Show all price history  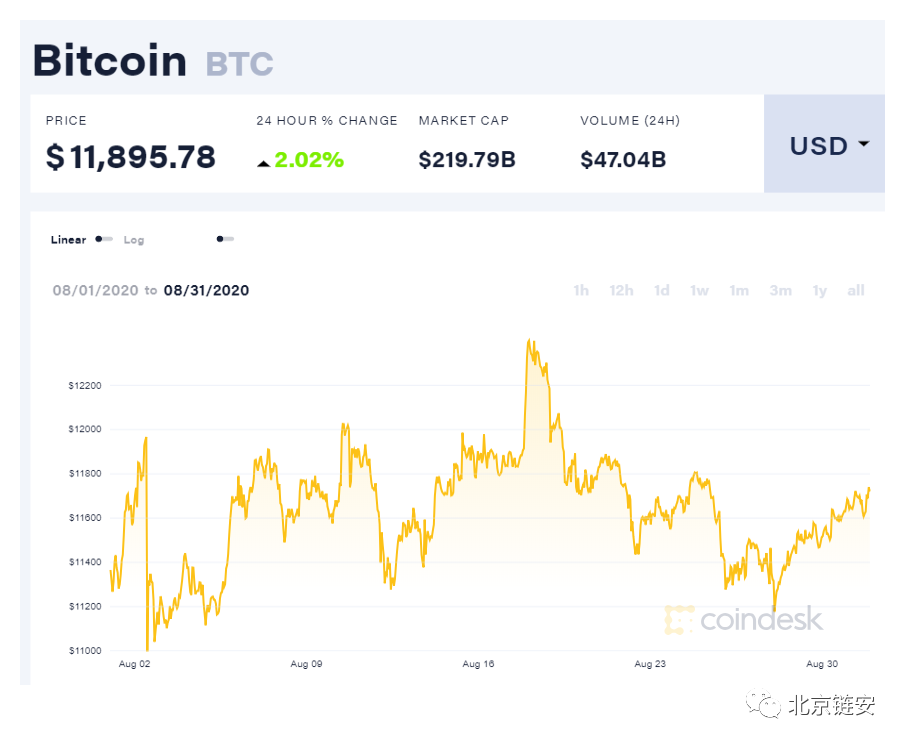click(x=855, y=290)
